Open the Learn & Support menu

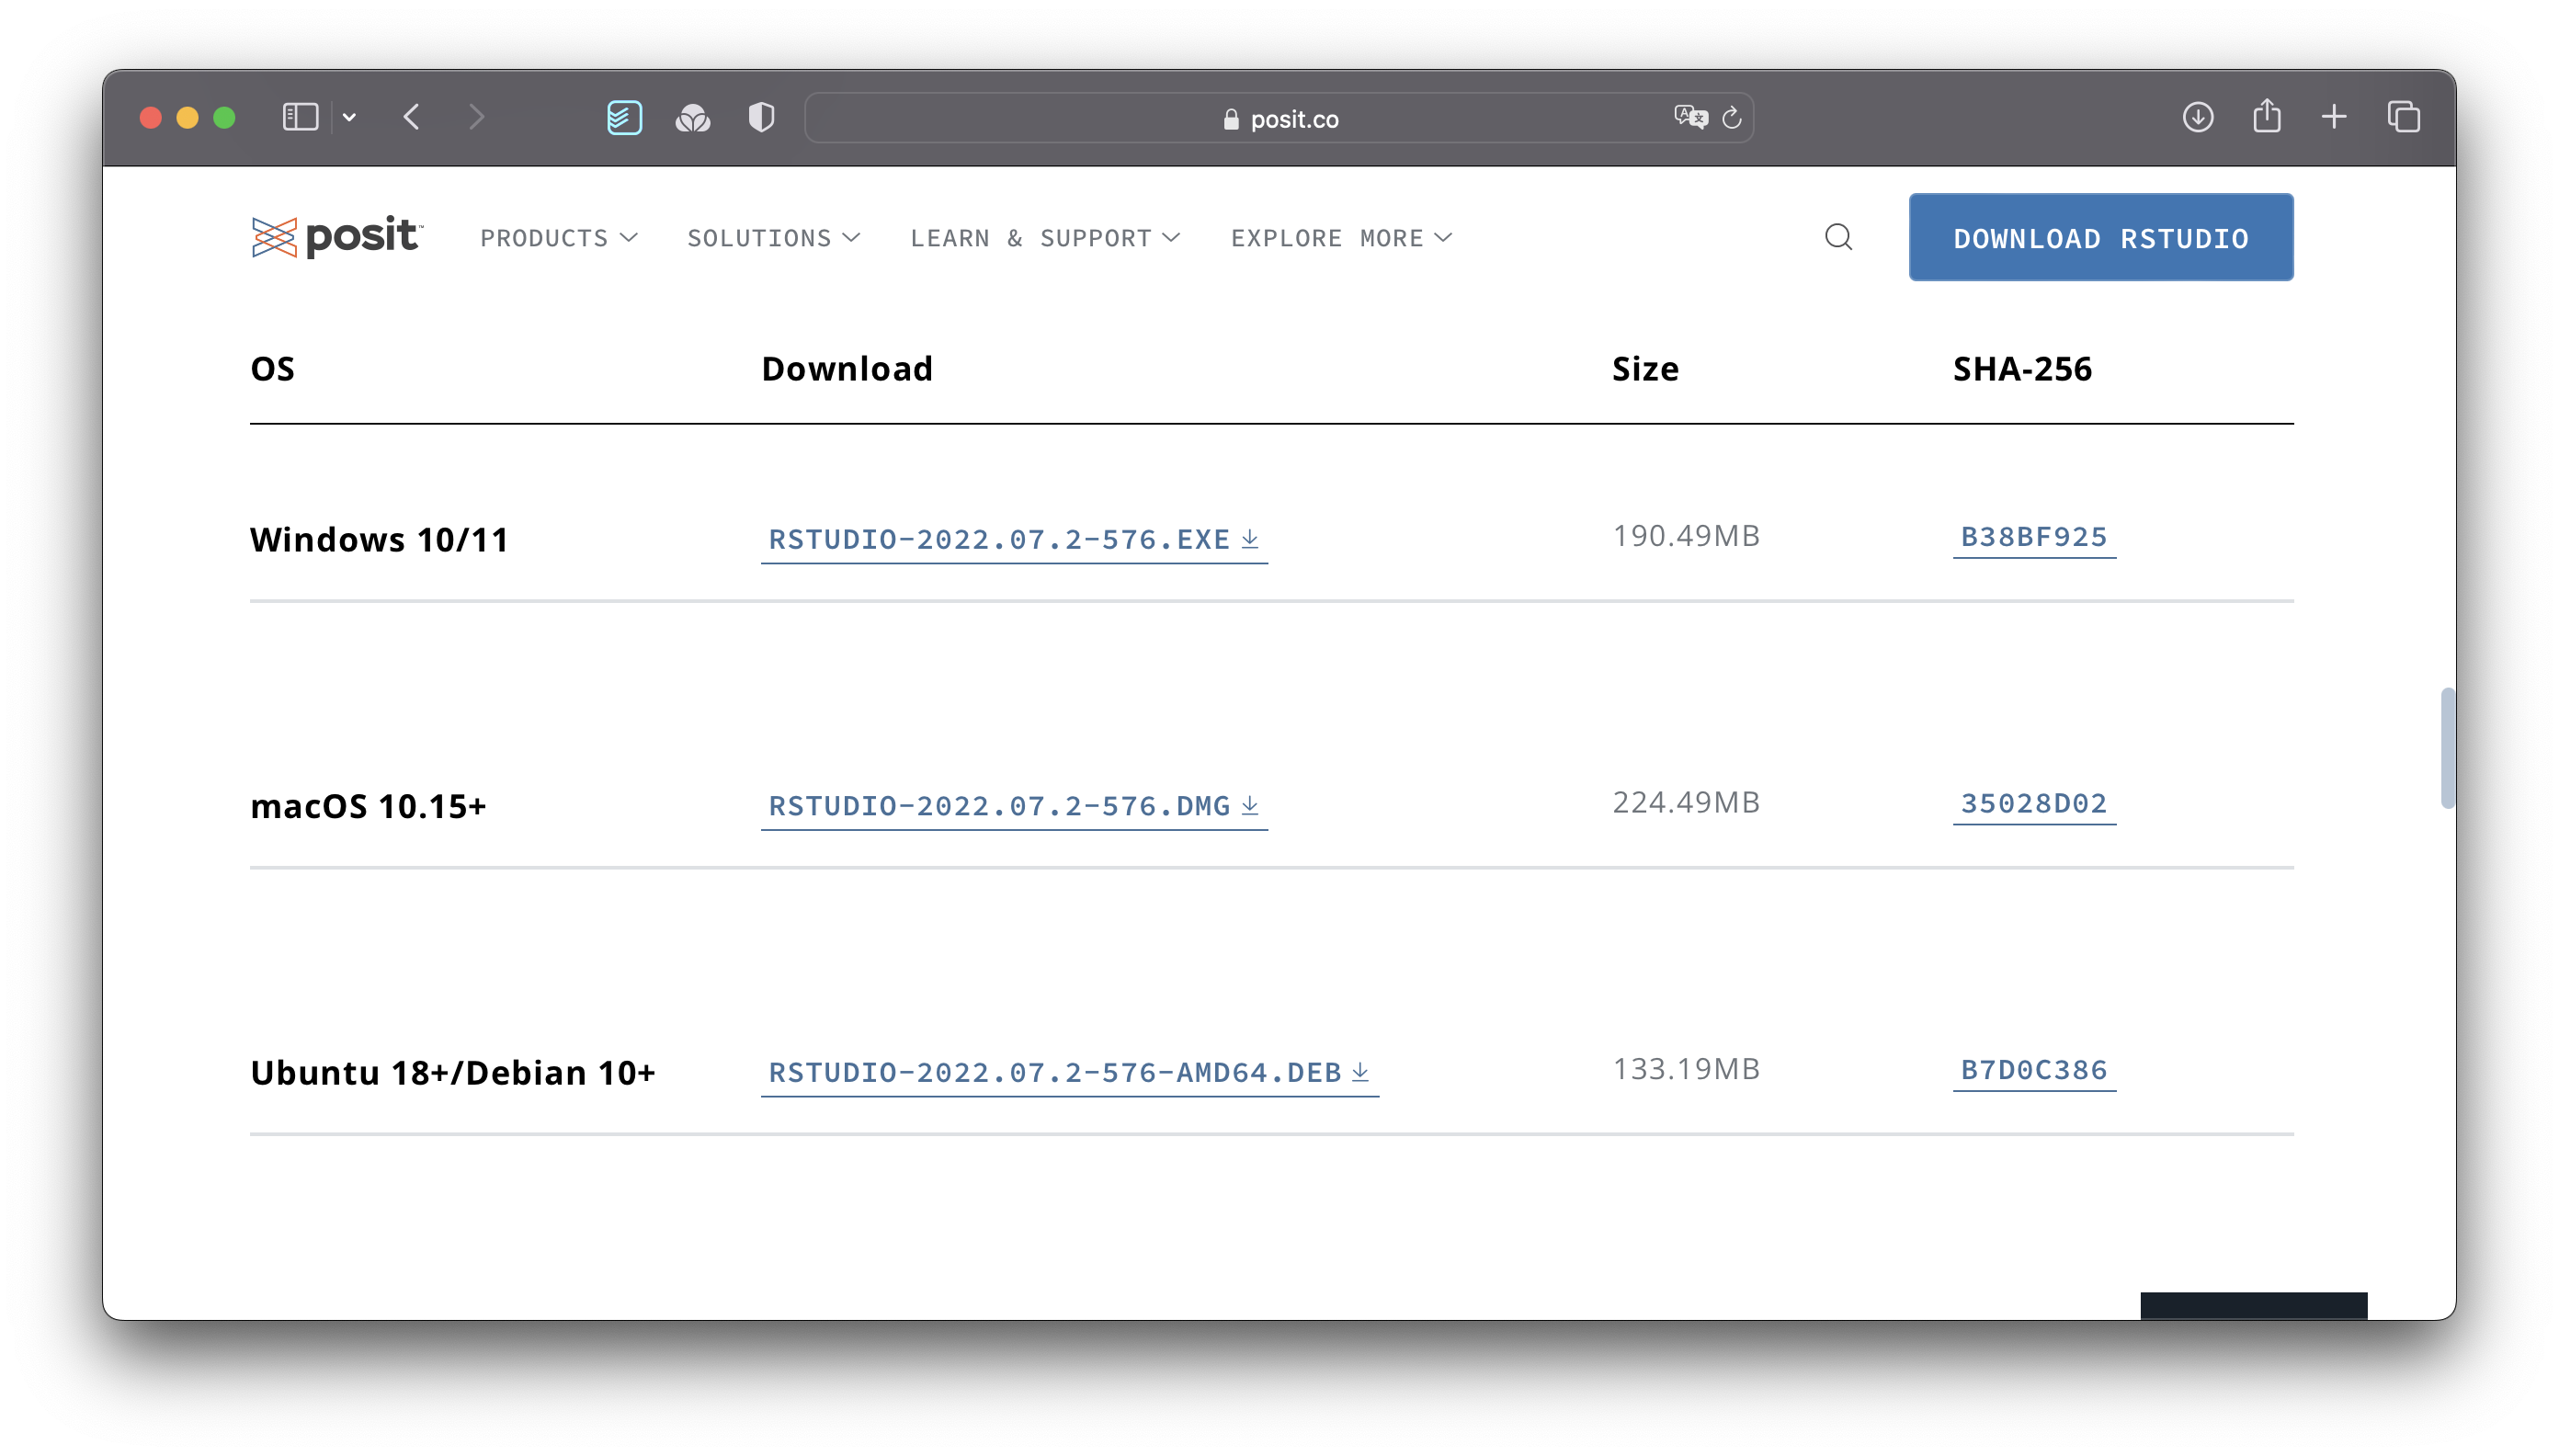[1045, 238]
